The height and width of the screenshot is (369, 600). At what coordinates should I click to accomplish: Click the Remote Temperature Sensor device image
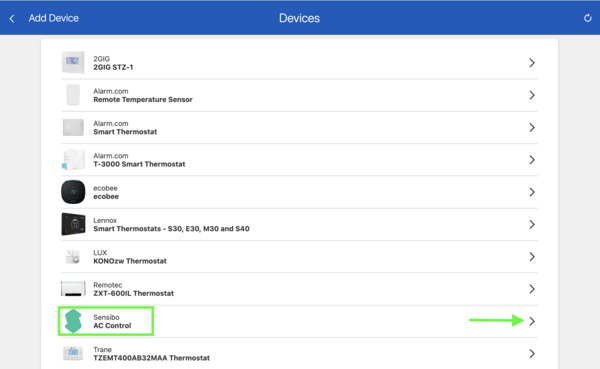tap(73, 95)
